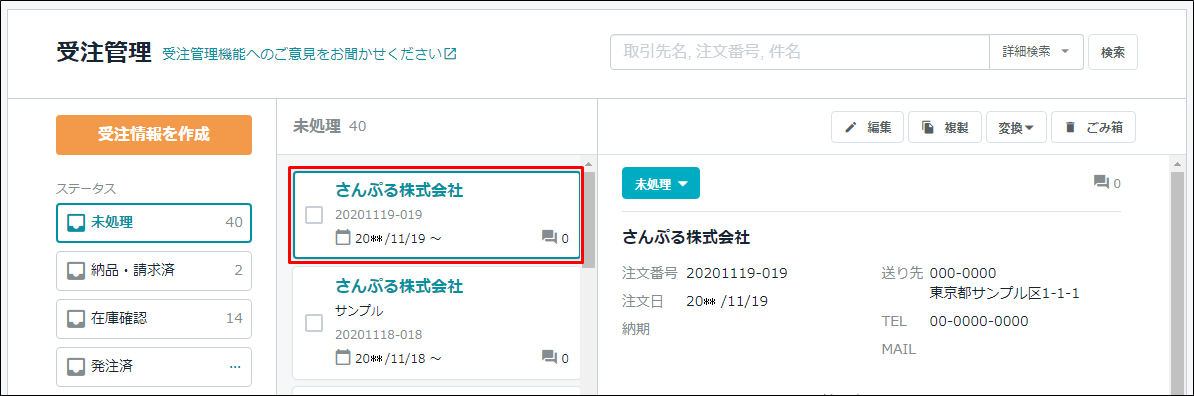
Task: Open さんぷる株式会社 order card 20201118-018
Action: 436,323
